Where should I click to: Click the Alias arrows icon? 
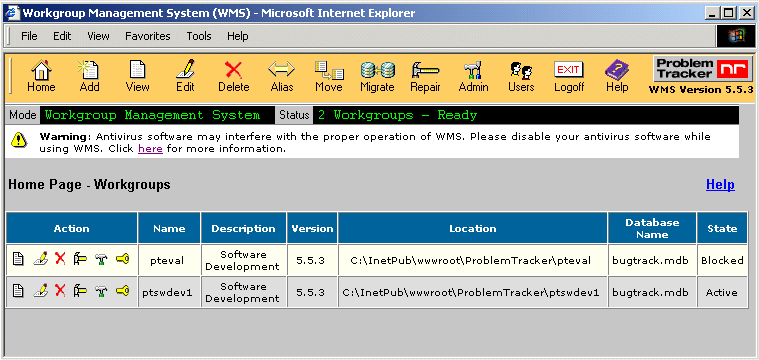click(x=282, y=76)
